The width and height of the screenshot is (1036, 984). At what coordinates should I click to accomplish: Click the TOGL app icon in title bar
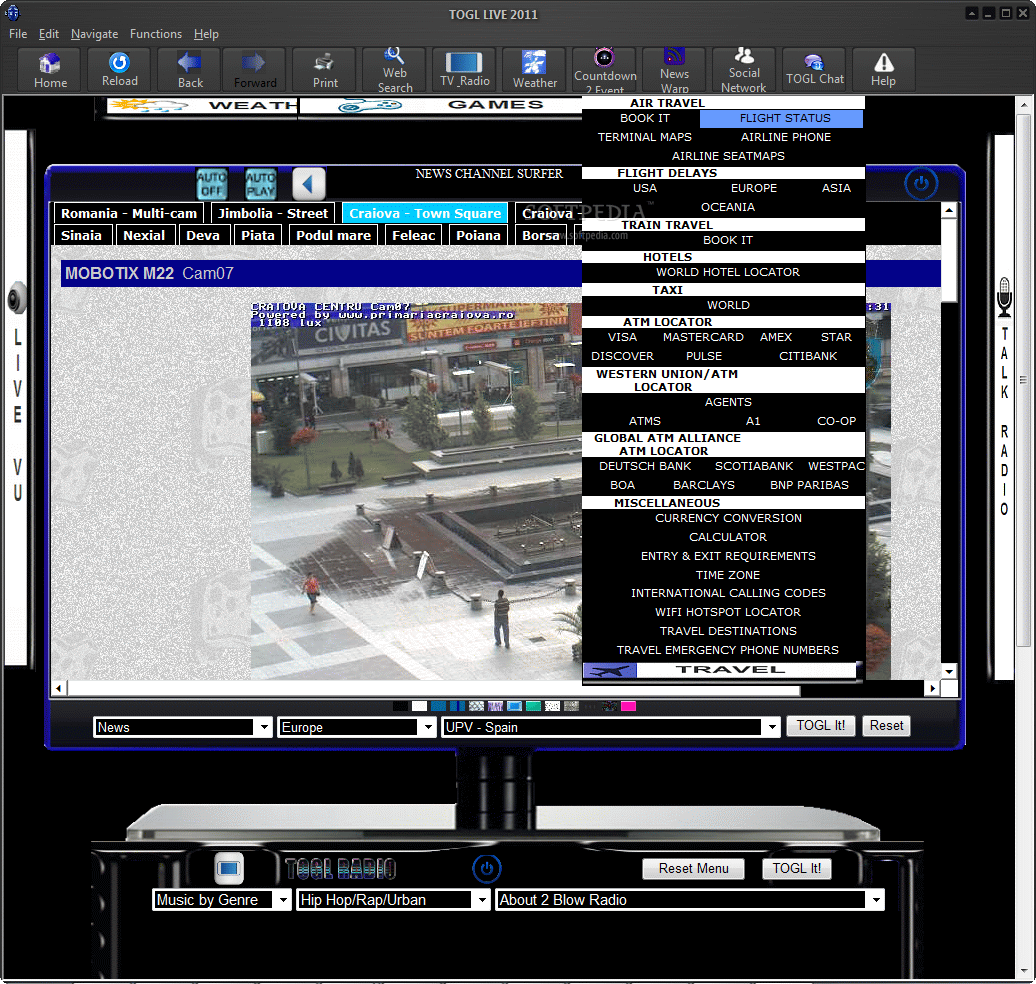click(x=12, y=12)
